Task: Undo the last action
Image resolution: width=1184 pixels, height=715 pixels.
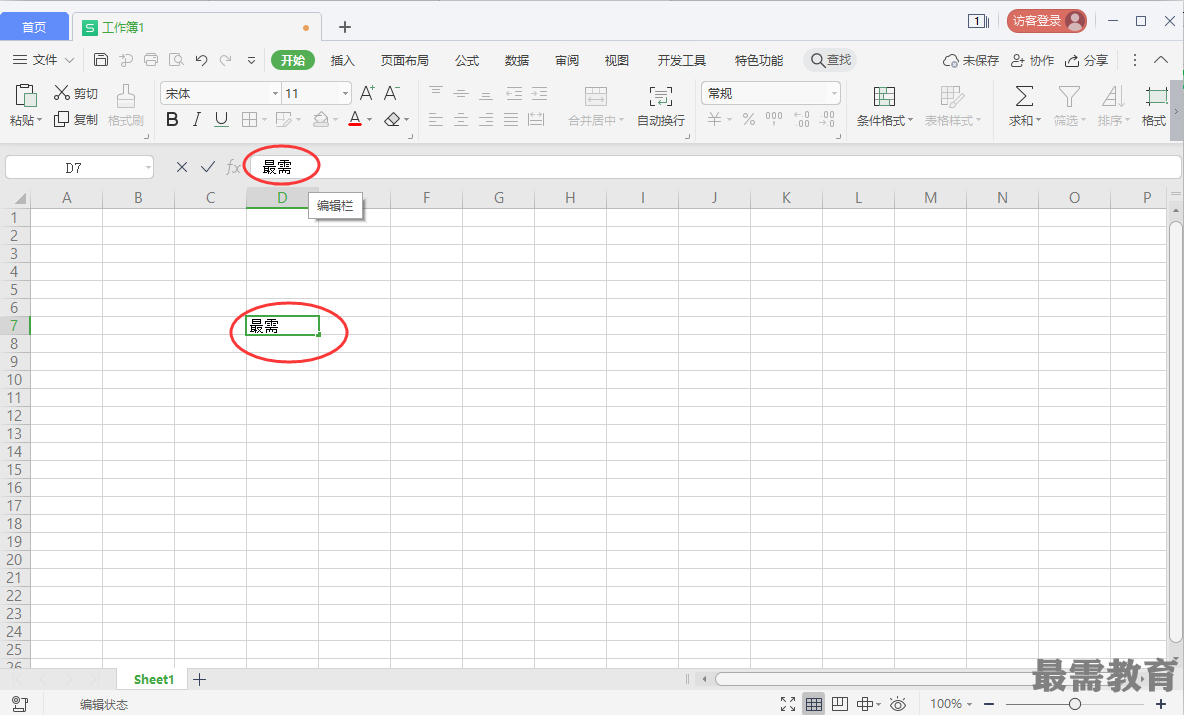Action: click(201, 60)
